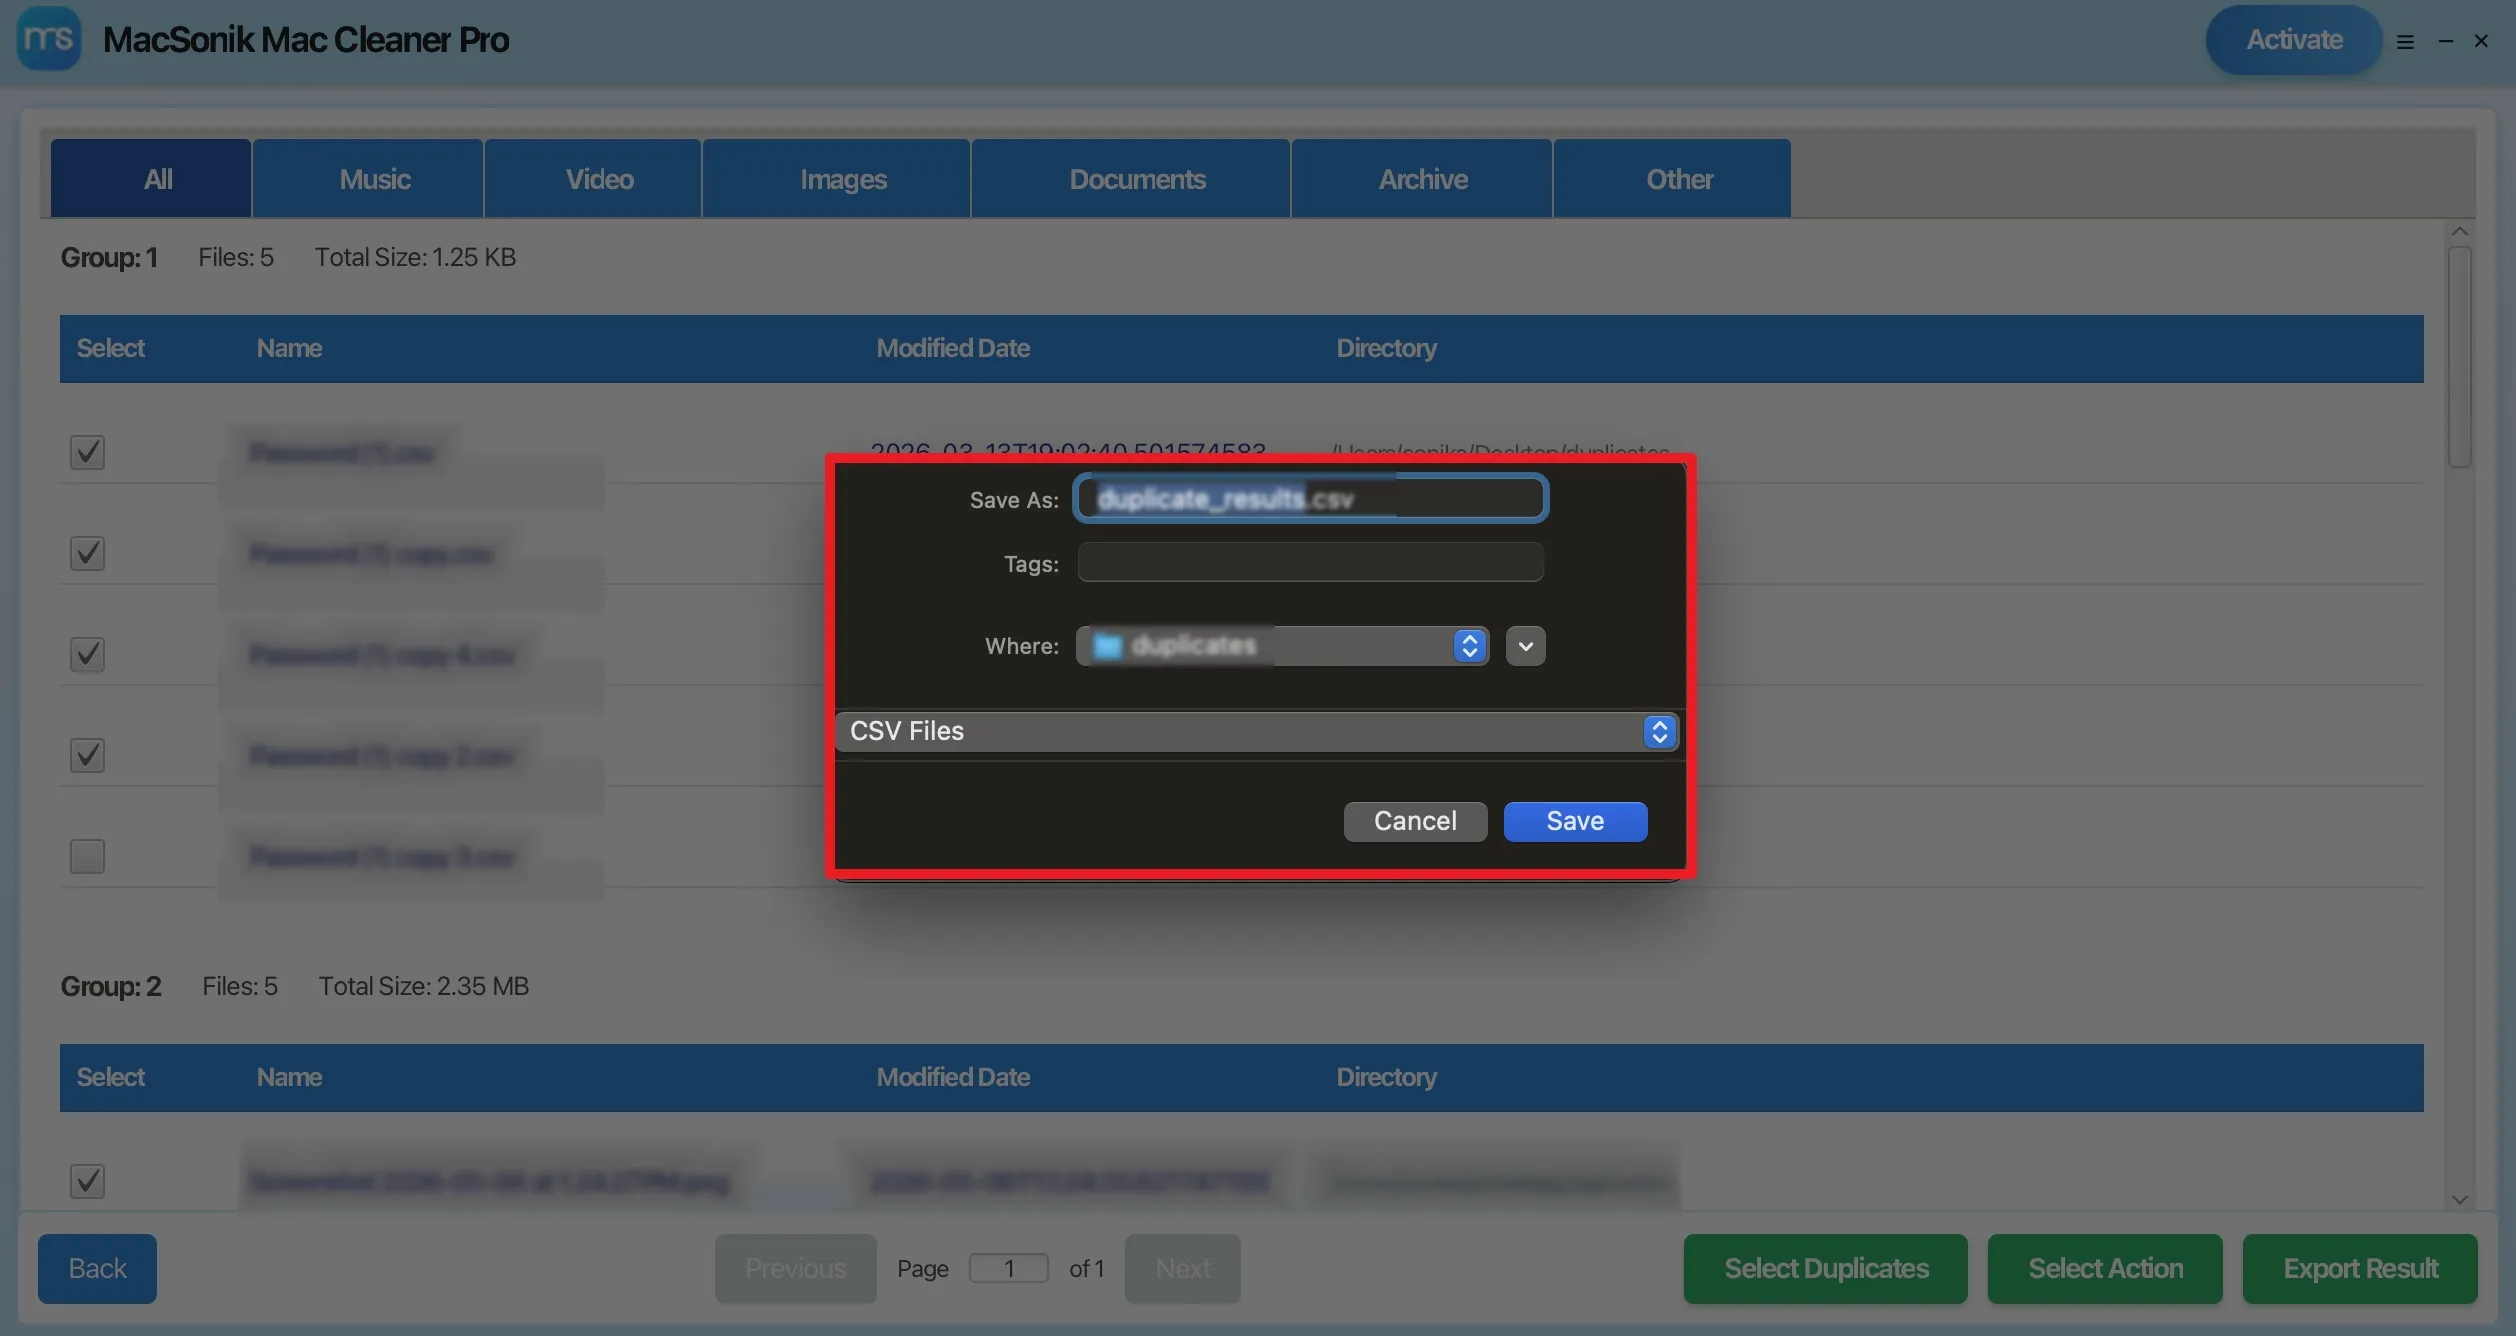Click the Save As filename field

1310,498
